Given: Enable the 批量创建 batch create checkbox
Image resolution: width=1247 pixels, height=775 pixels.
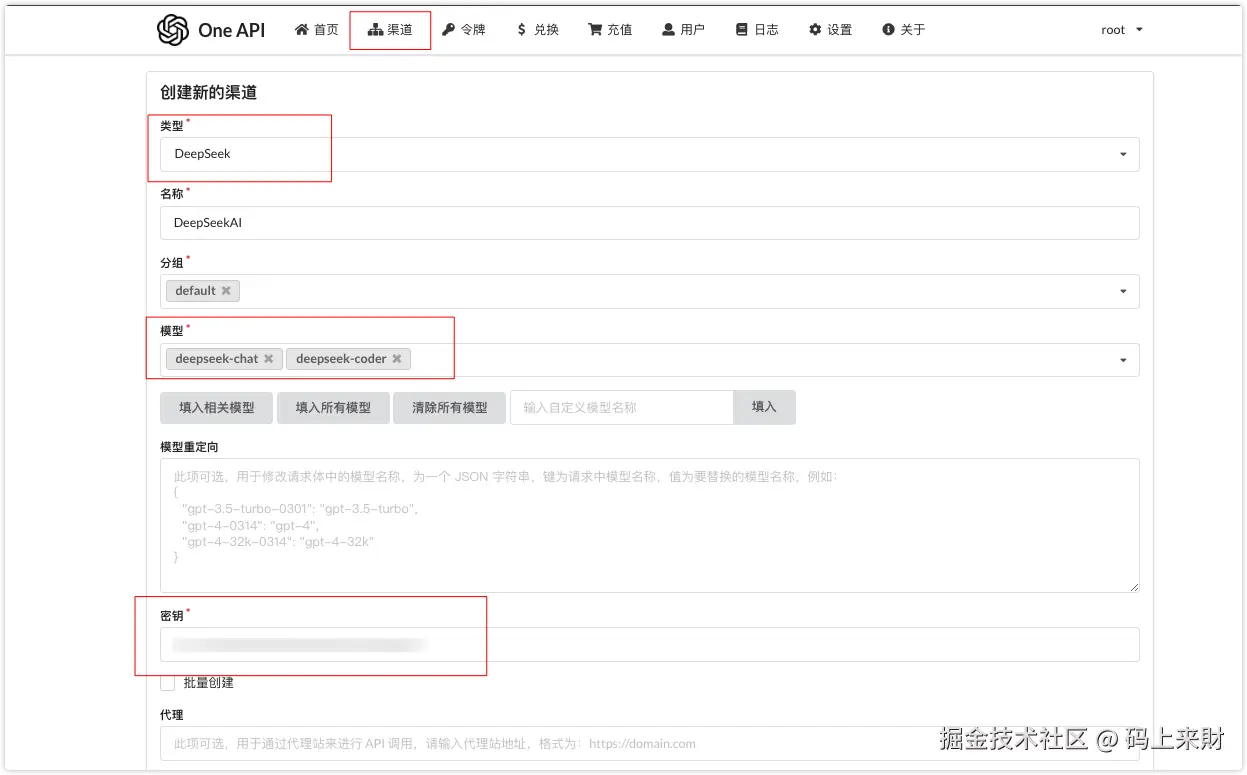Looking at the screenshot, I should (167, 682).
